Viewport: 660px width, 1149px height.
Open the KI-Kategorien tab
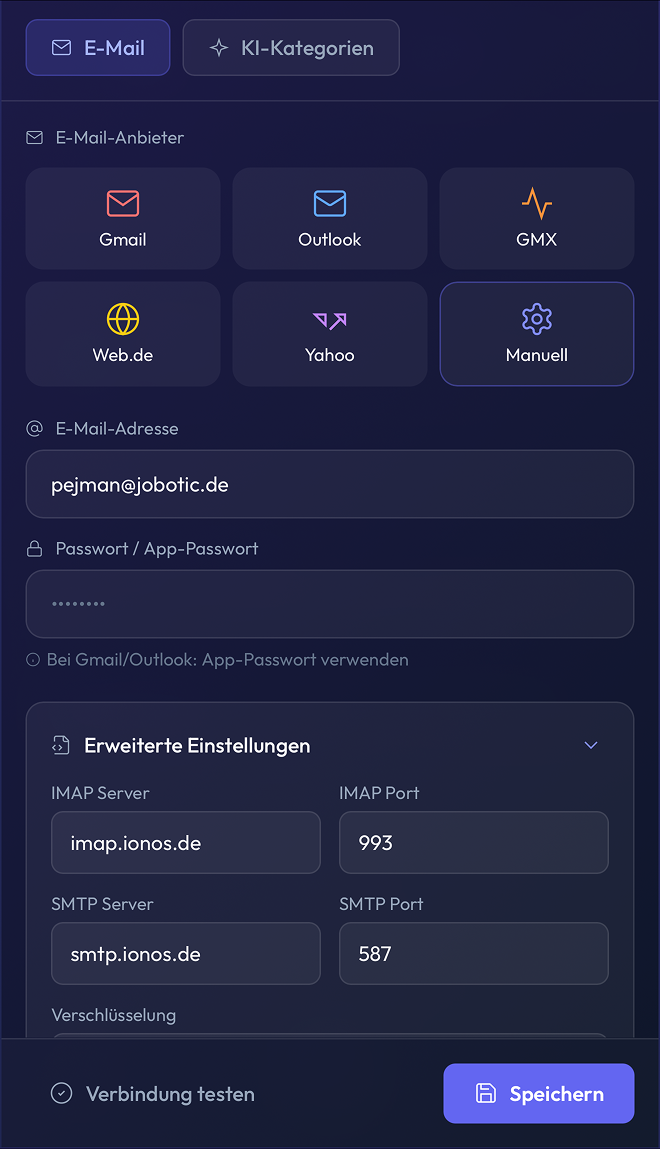click(291, 48)
